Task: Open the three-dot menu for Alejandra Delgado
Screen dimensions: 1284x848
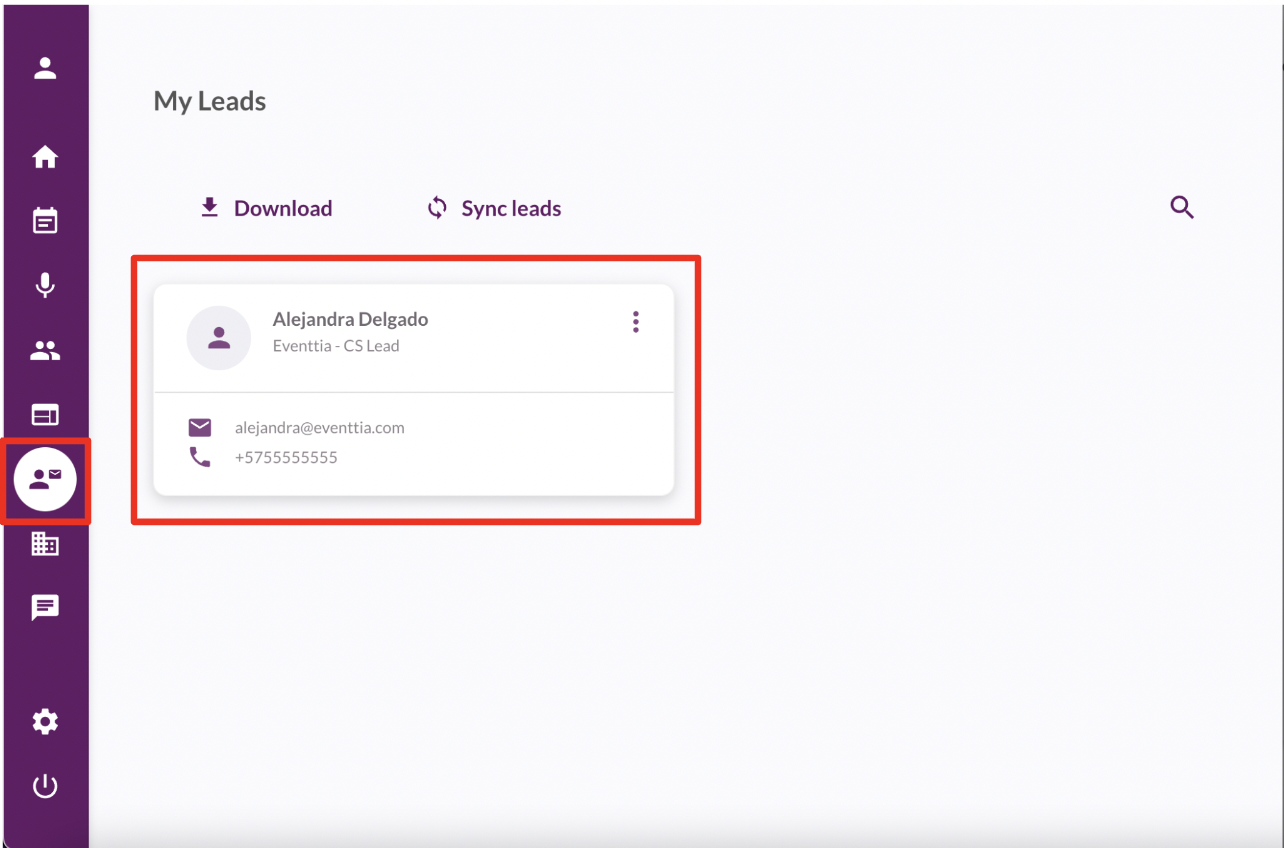Action: click(635, 322)
